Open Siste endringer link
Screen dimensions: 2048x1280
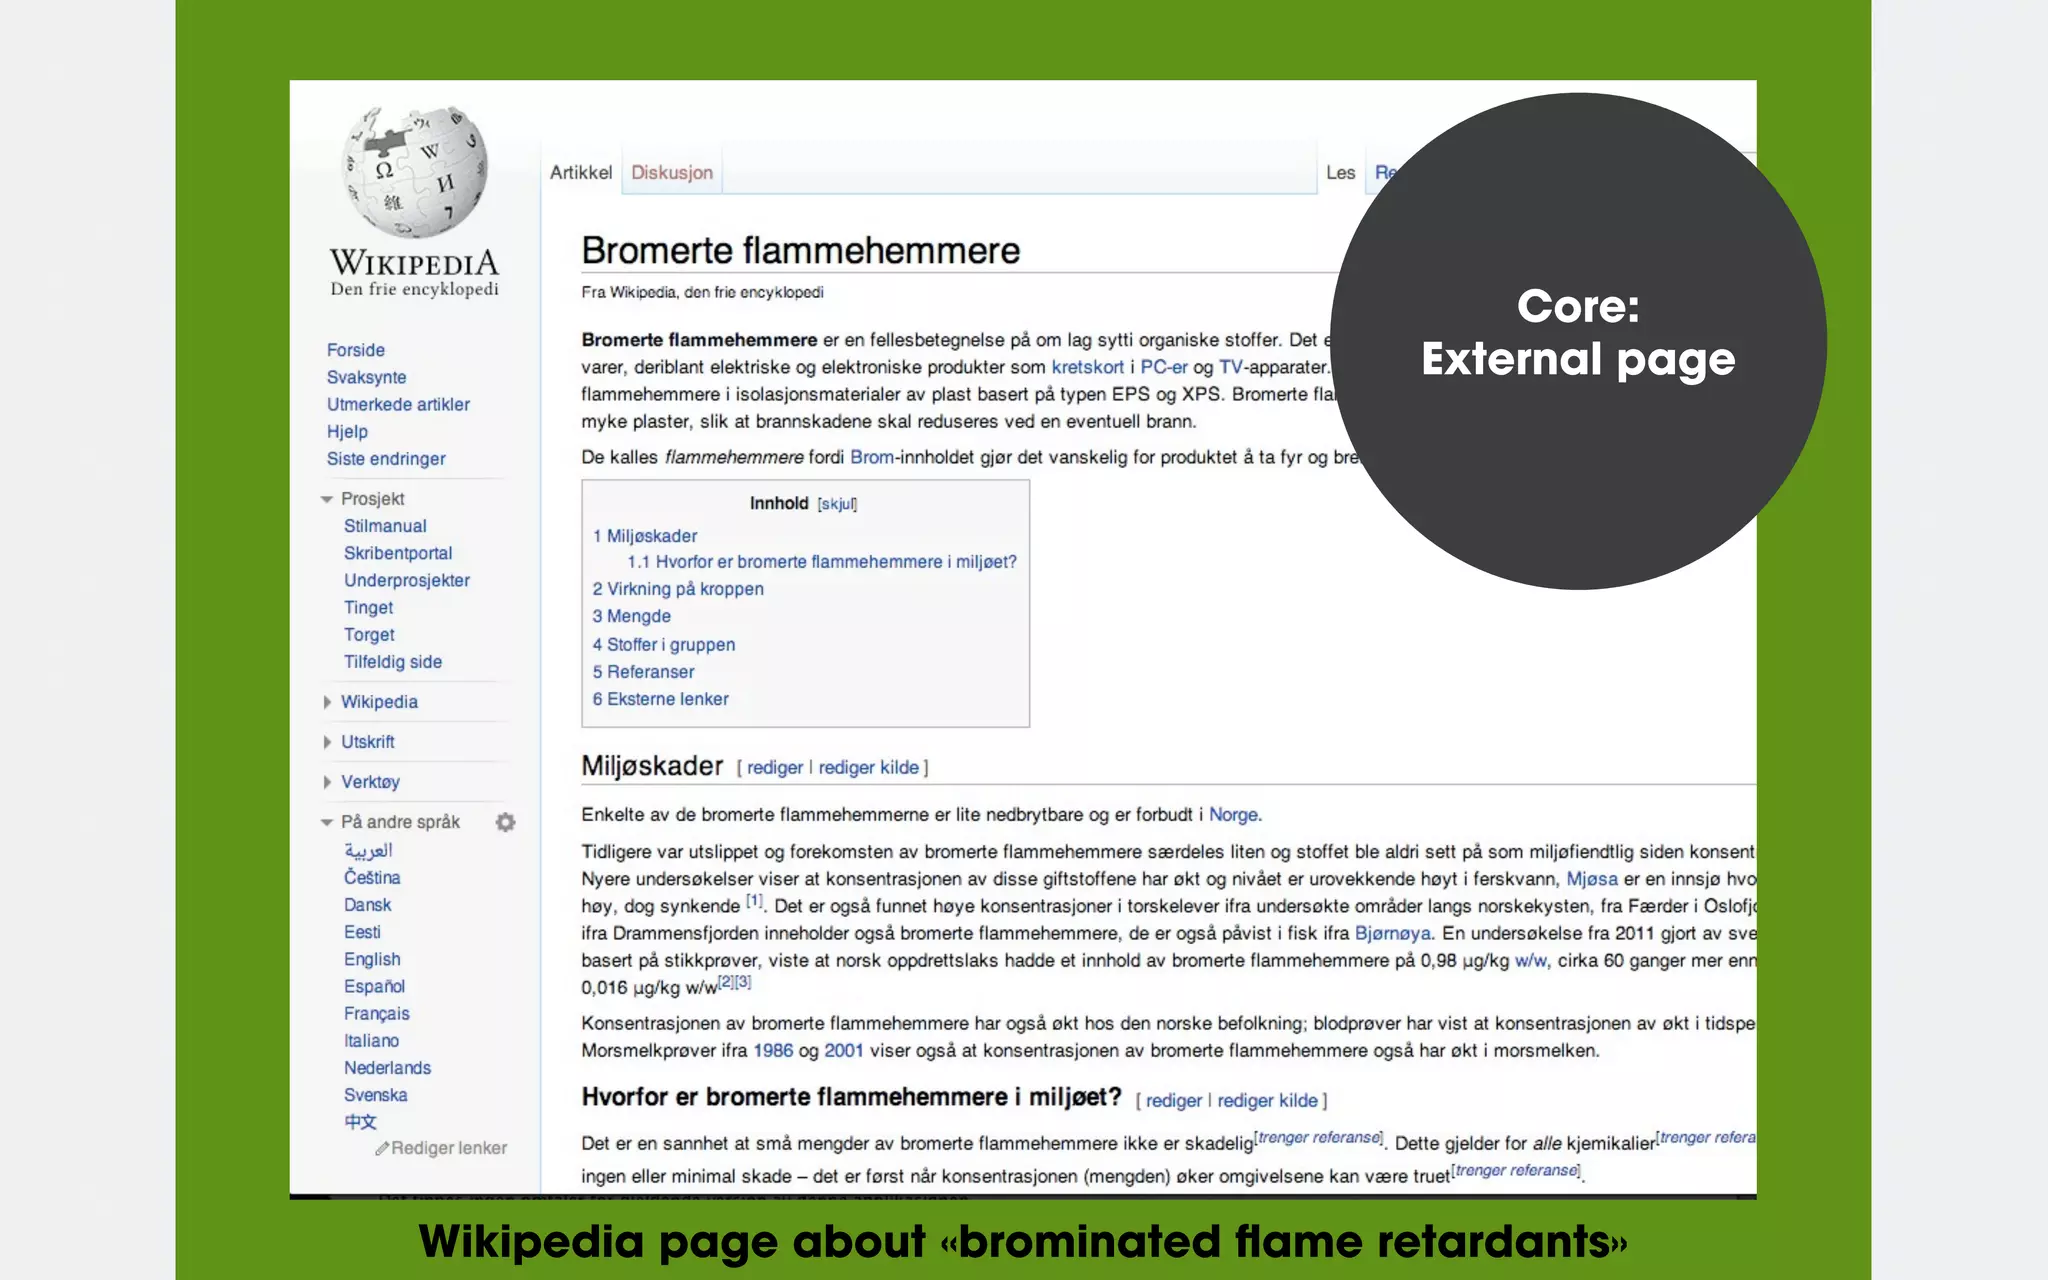(x=386, y=459)
